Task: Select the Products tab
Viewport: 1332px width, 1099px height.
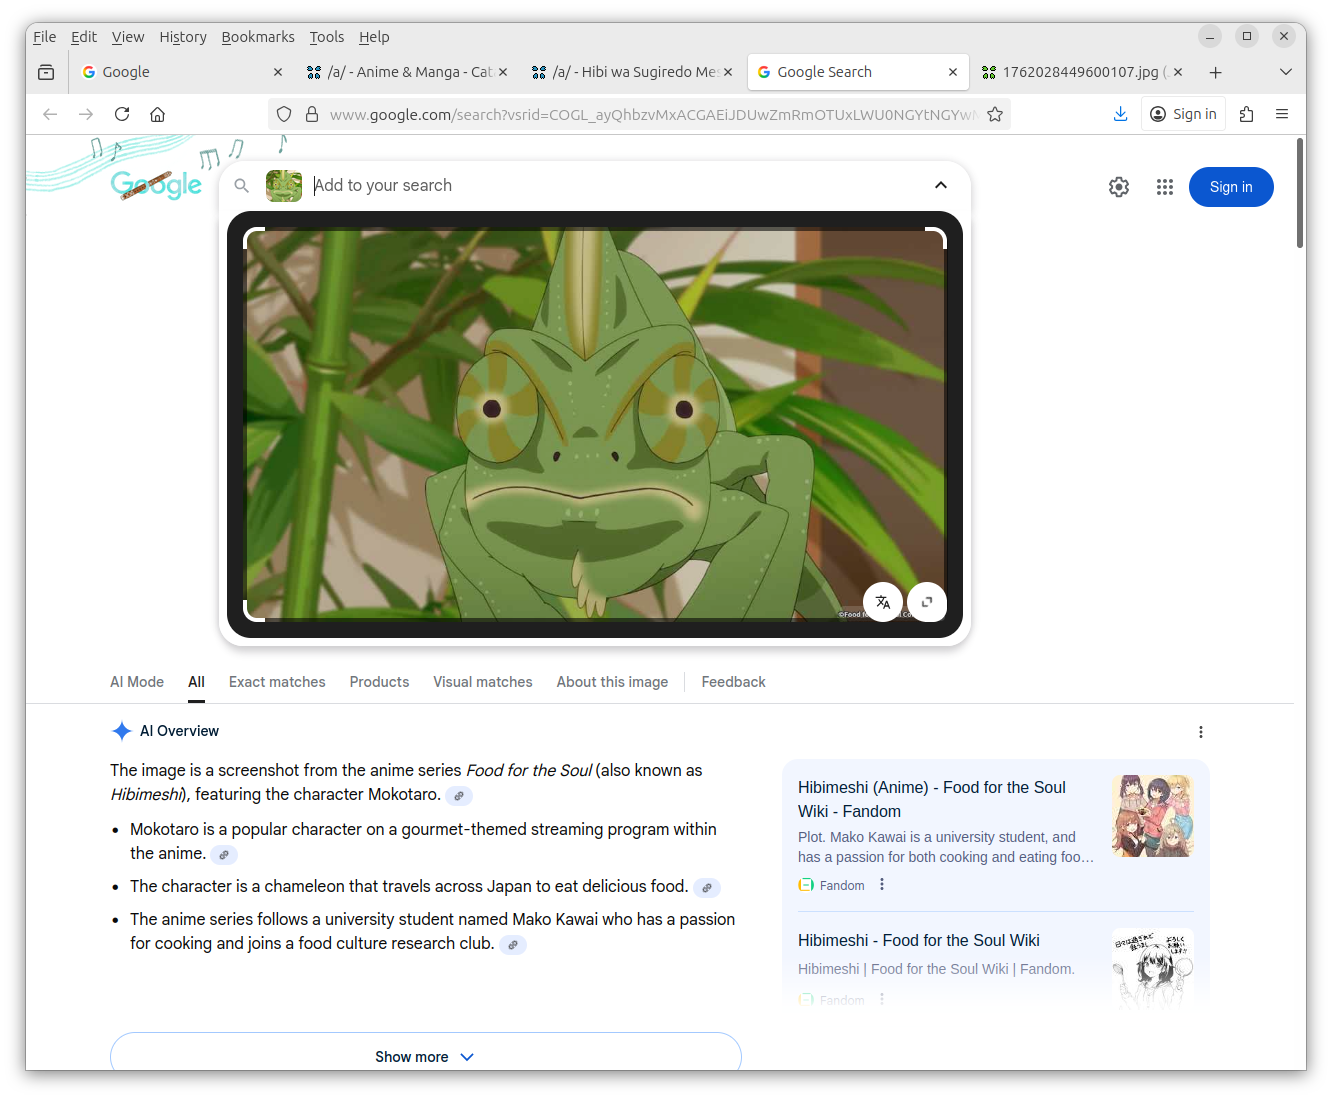Action: 379,682
